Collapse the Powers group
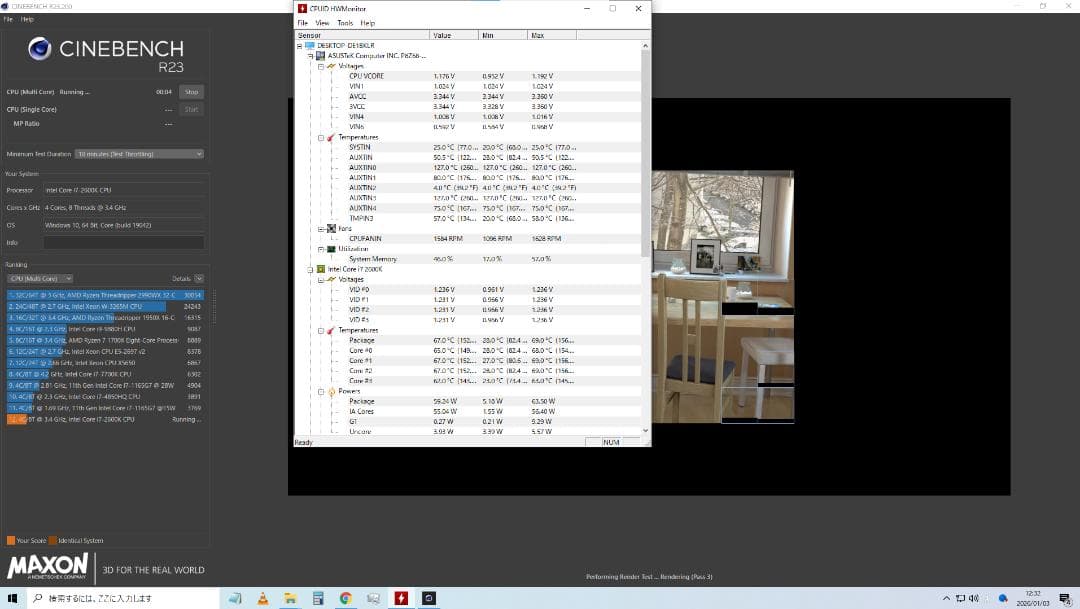The width and height of the screenshot is (1080, 609). tap(321, 391)
